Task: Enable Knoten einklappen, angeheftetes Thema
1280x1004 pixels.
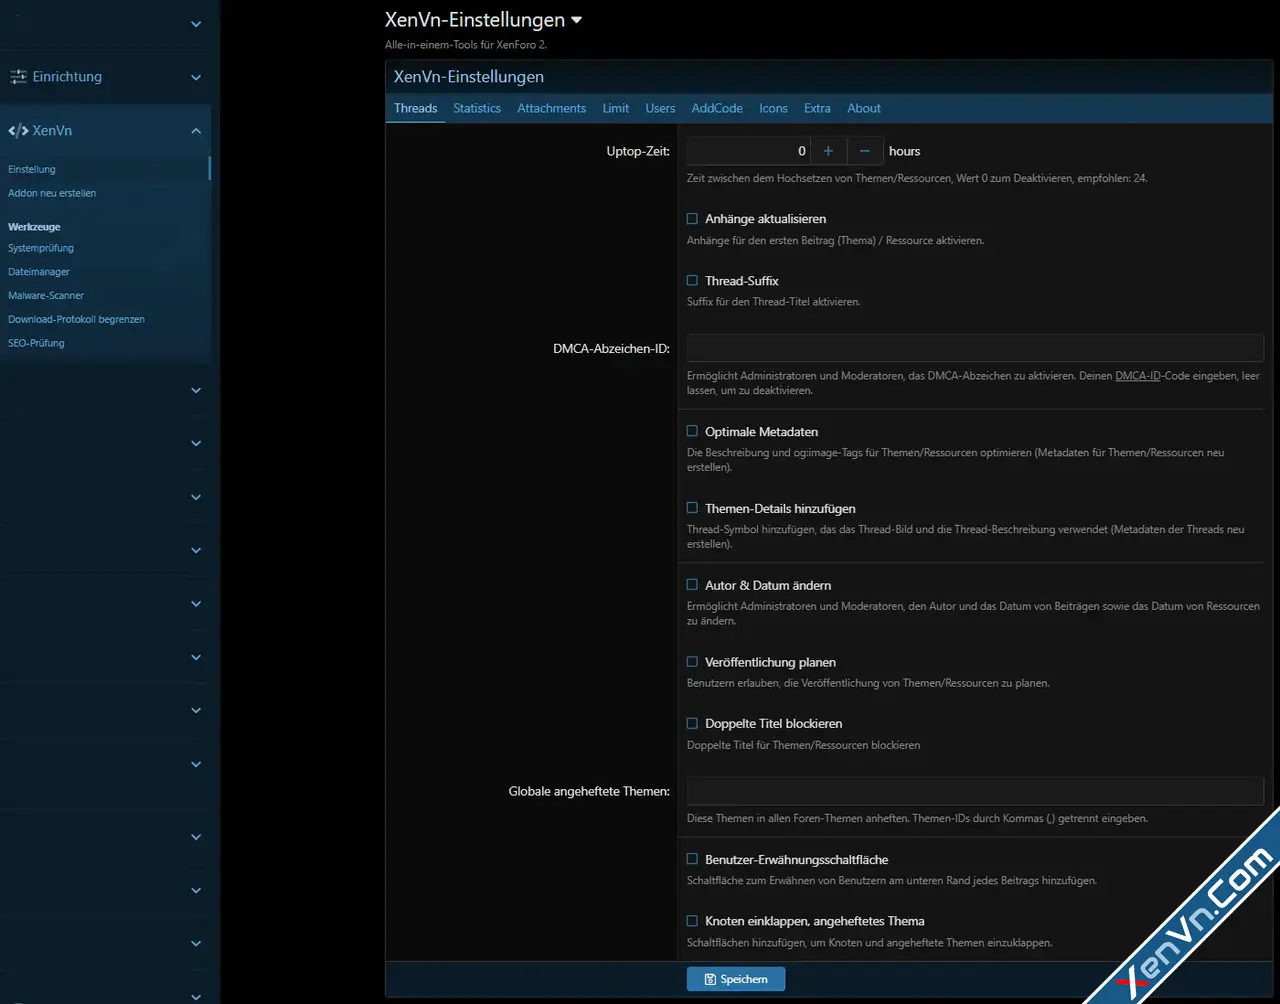Action: [692, 921]
